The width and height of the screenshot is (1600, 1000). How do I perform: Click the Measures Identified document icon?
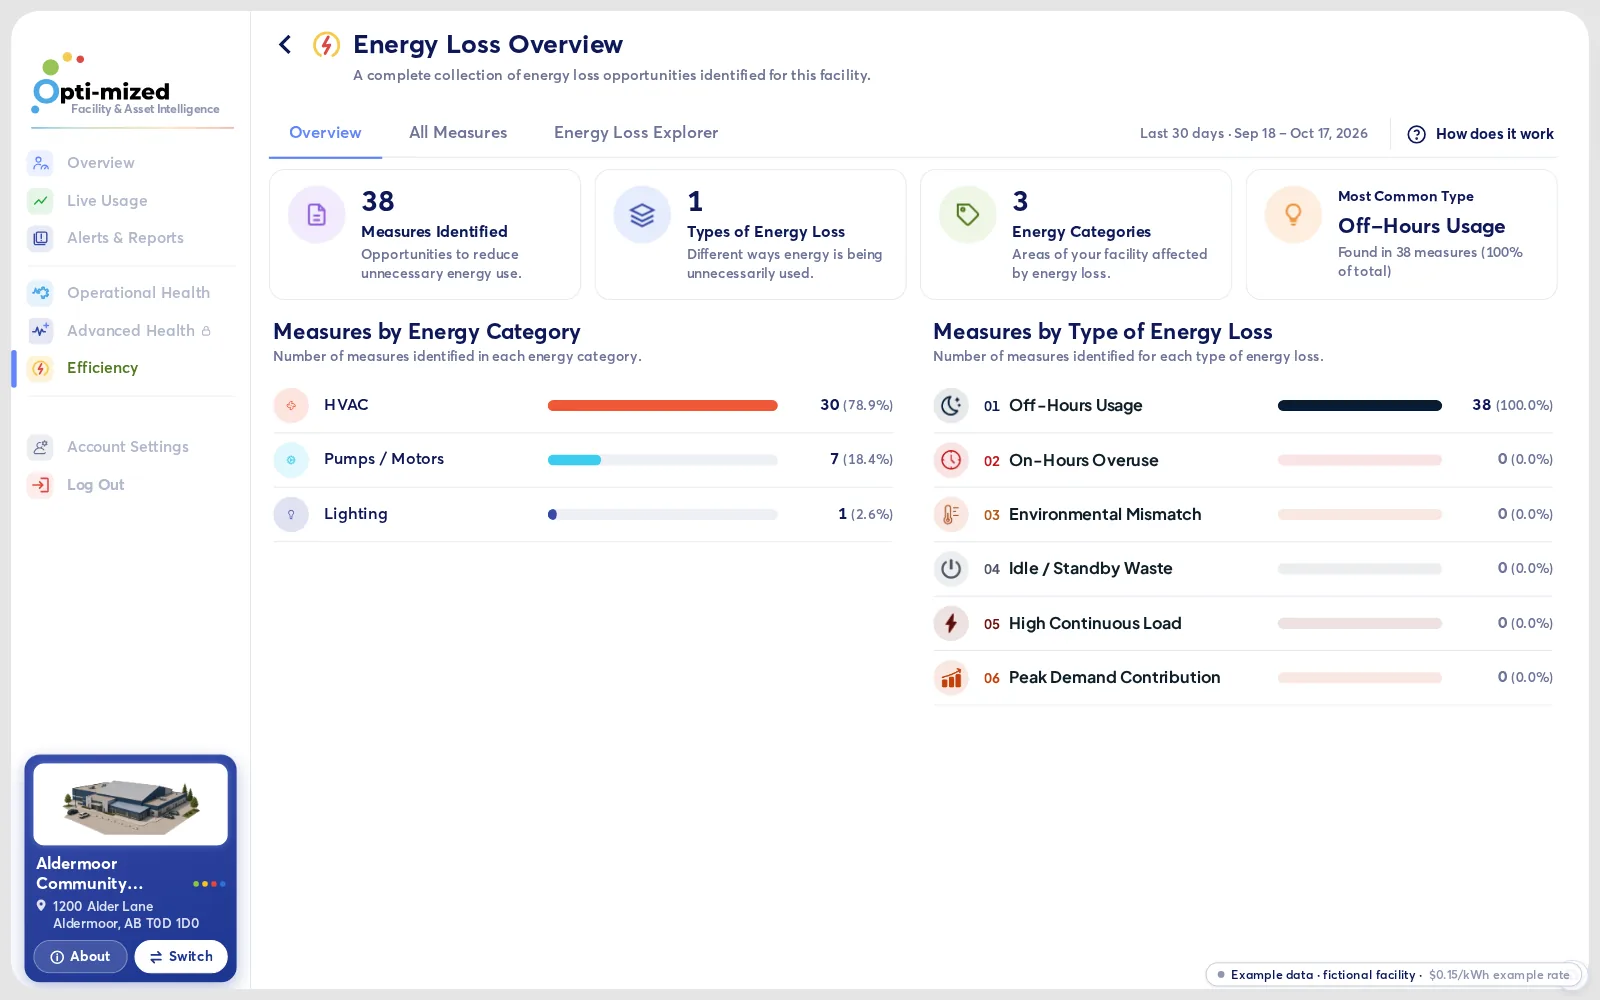tap(317, 214)
